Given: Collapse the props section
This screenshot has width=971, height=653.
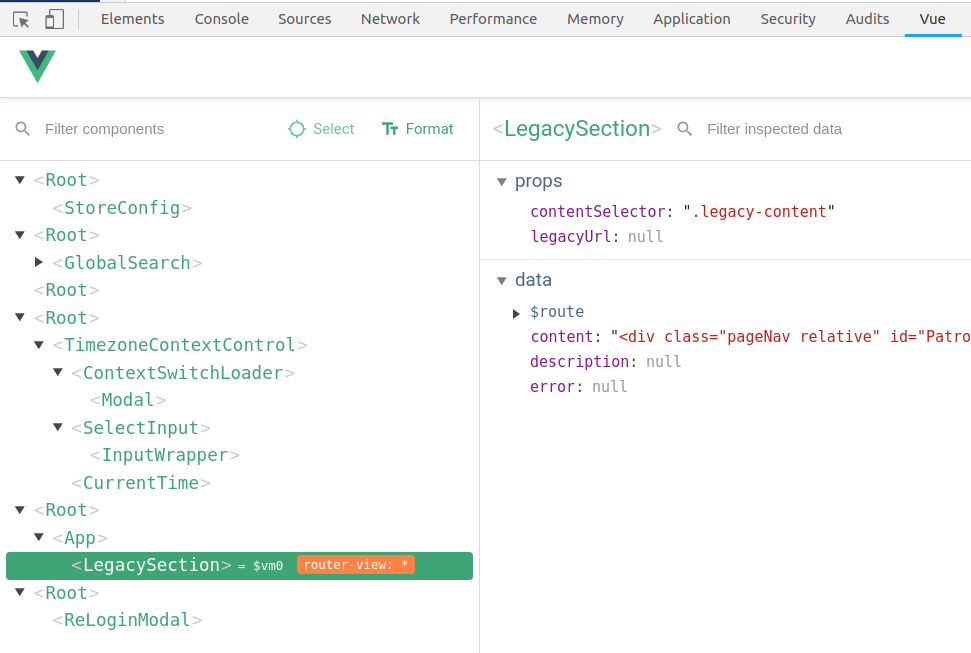Looking at the screenshot, I should tap(502, 182).
